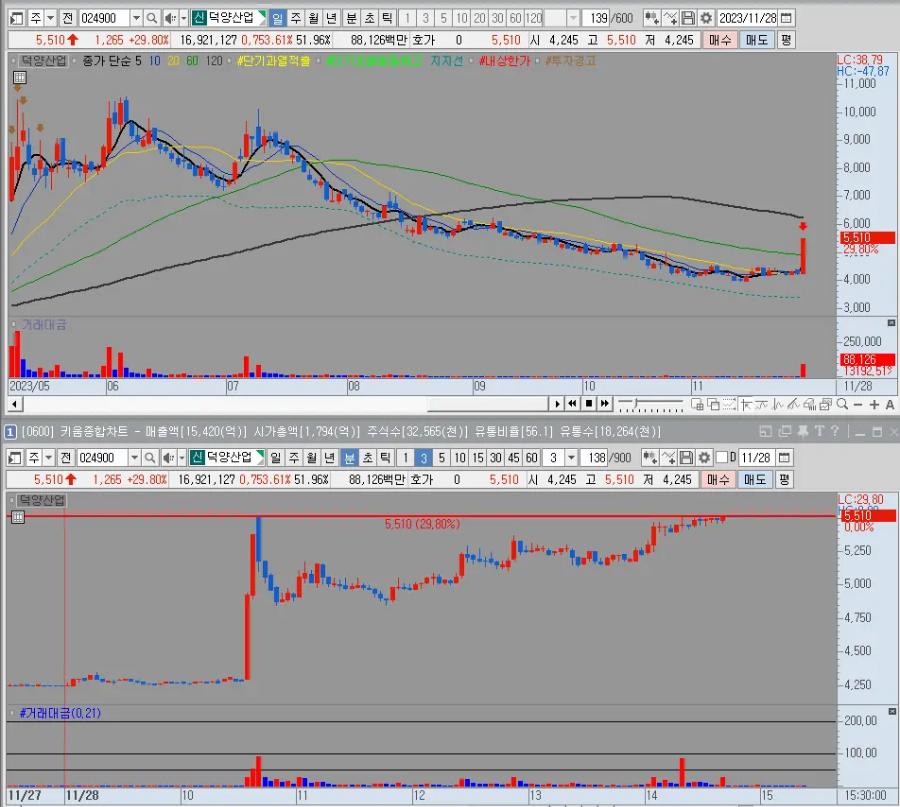Click the scroll left arrow under upper chart
Image resolution: width=900 pixels, height=807 pixels.
pyautogui.click(x=15, y=404)
